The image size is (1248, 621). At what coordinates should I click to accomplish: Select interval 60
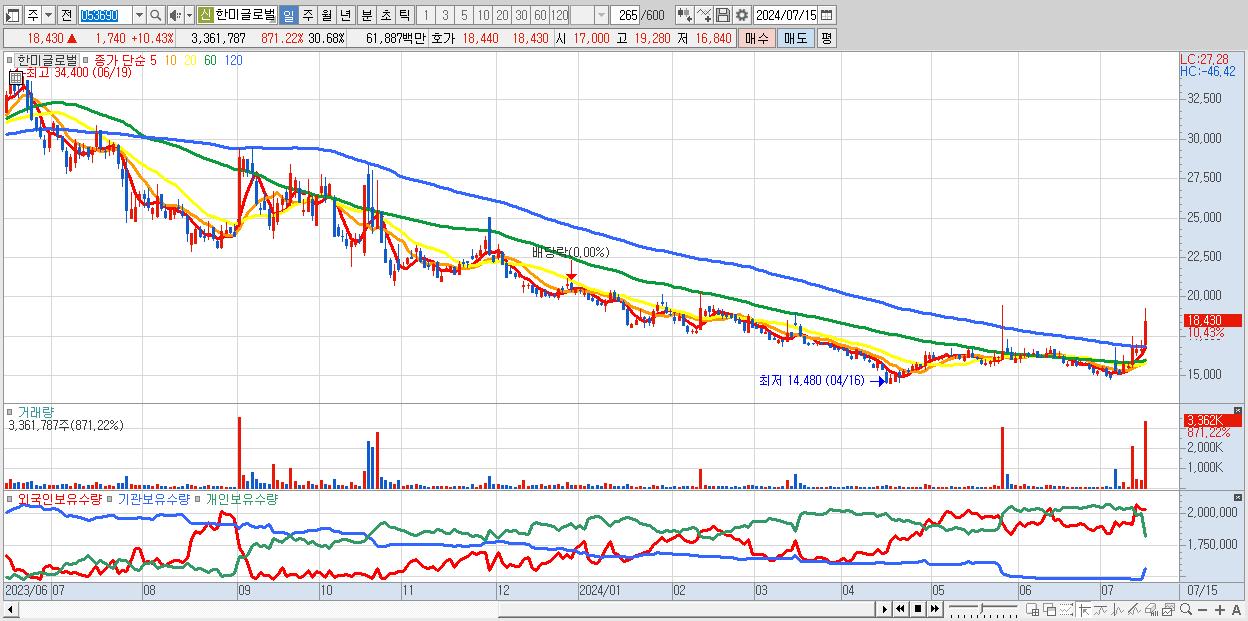[x=540, y=15]
